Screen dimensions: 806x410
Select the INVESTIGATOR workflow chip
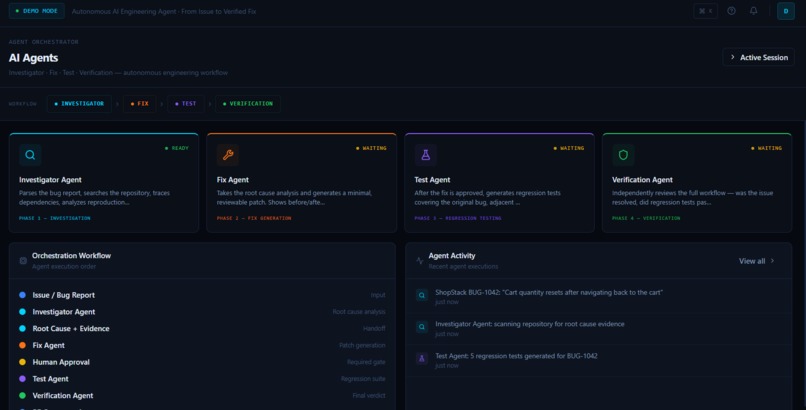[79, 104]
